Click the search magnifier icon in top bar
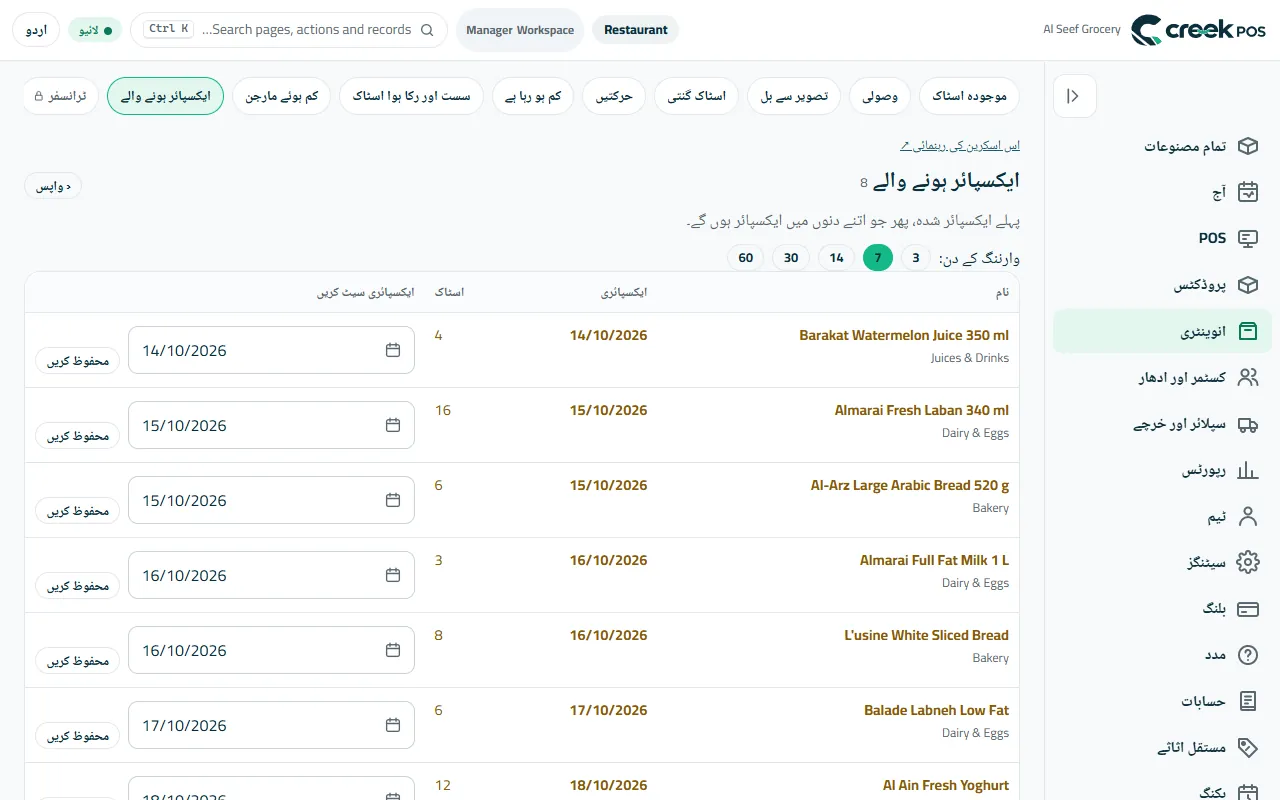Viewport: 1280px width, 800px height. [427, 30]
